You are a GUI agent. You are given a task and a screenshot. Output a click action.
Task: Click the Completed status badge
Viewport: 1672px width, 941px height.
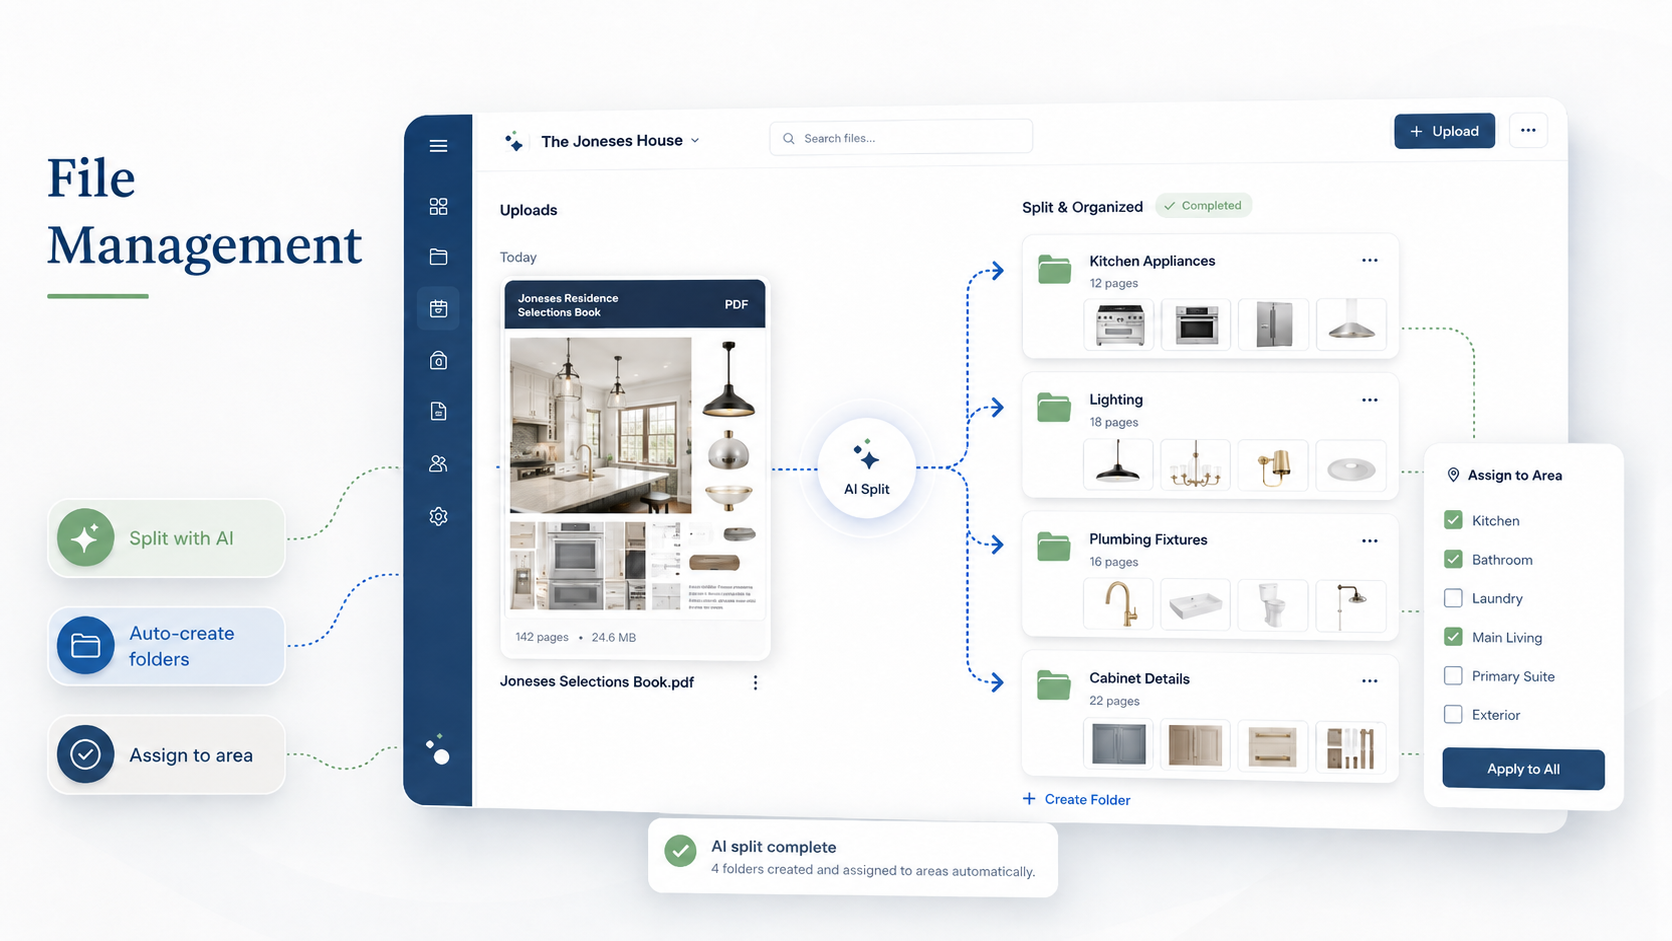pos(1203,205)
